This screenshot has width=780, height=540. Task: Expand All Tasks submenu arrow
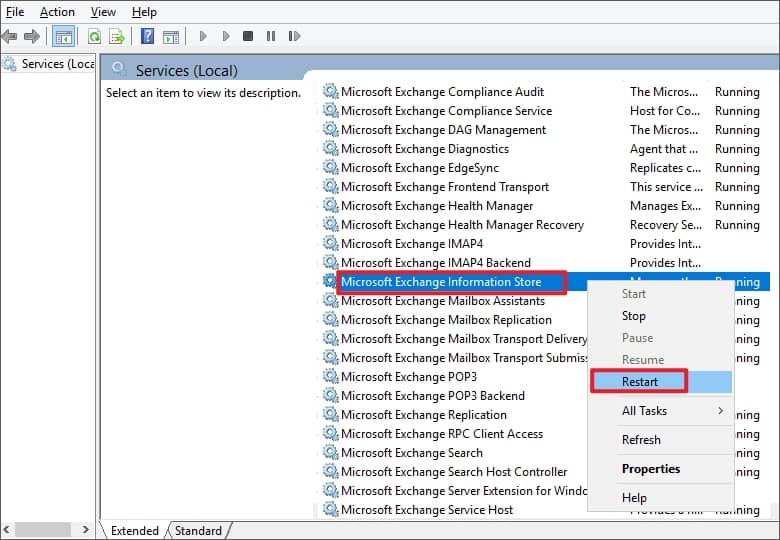point(720,411)
